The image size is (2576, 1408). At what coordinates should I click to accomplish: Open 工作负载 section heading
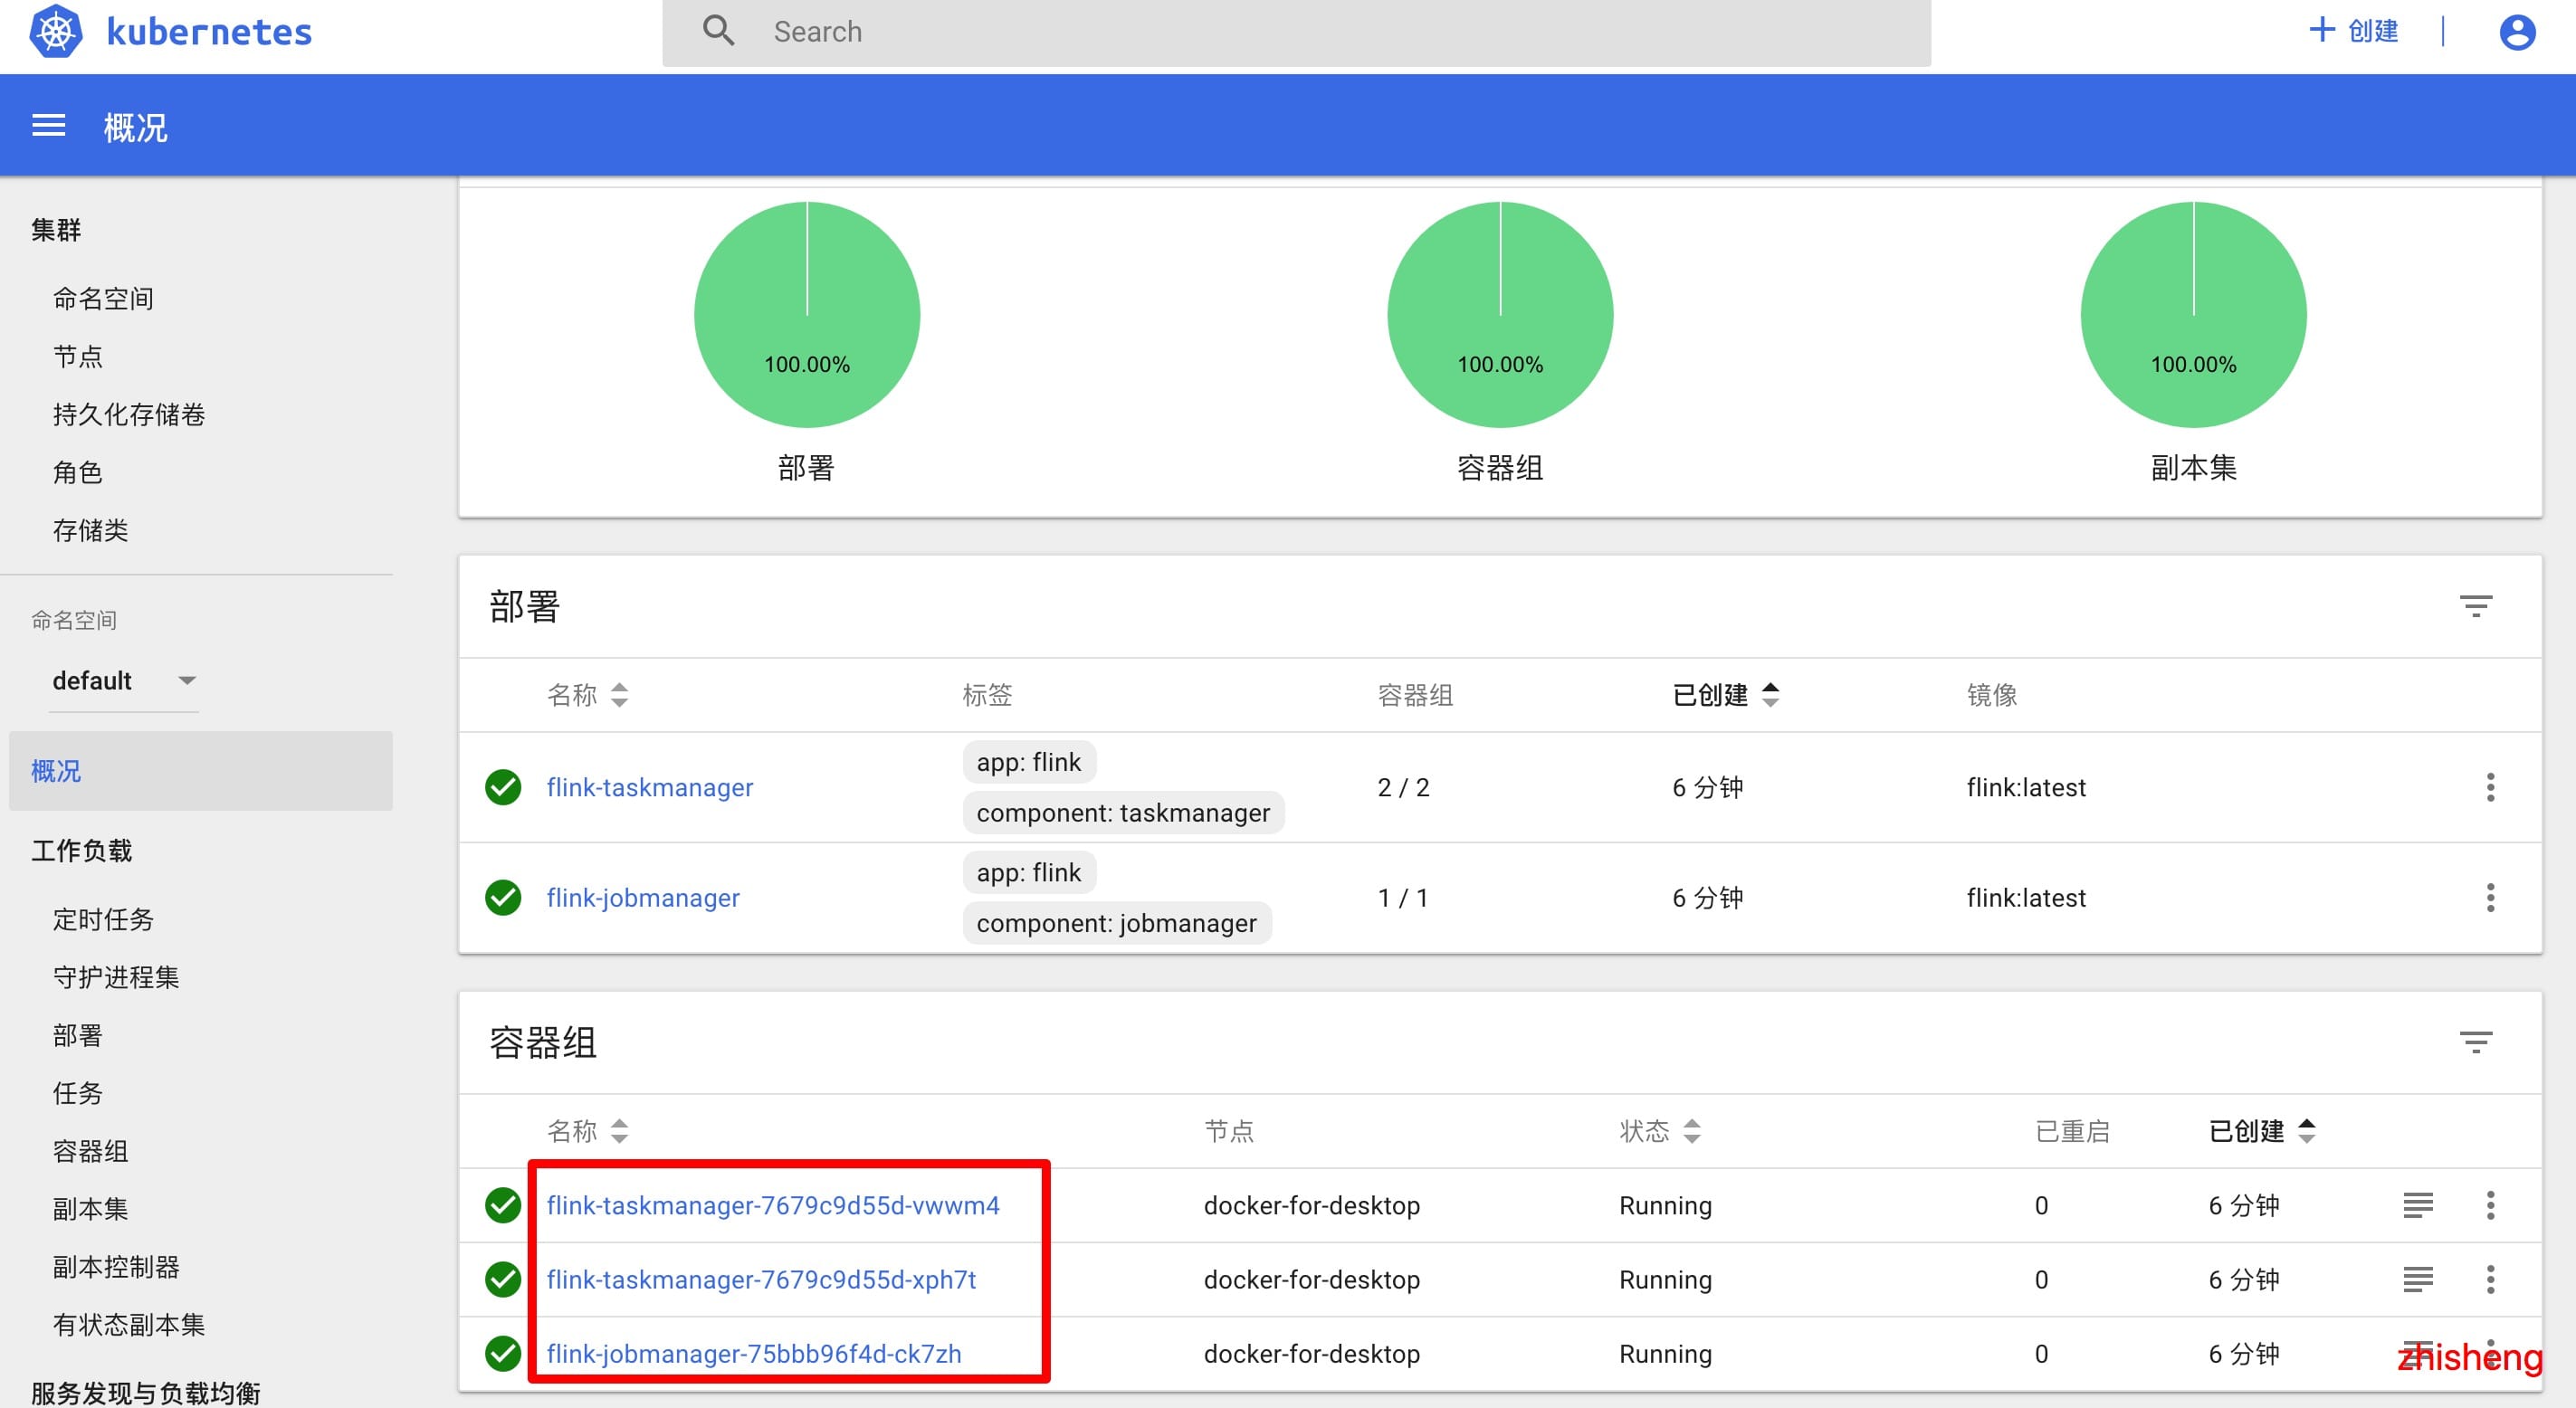click(x=81, y=851)
